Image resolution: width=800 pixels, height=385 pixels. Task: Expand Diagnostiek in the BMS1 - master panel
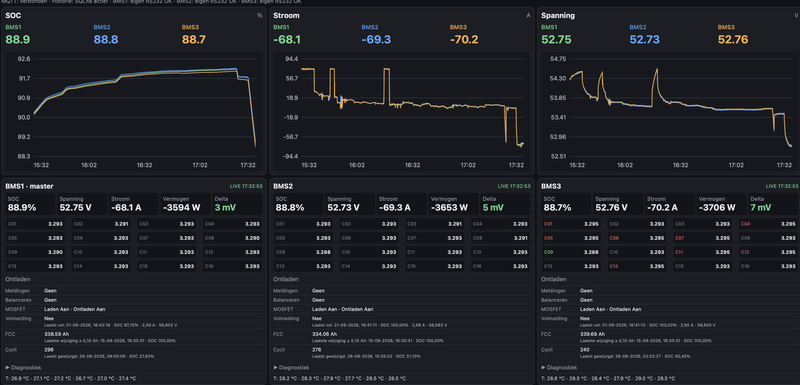[23, 367]
